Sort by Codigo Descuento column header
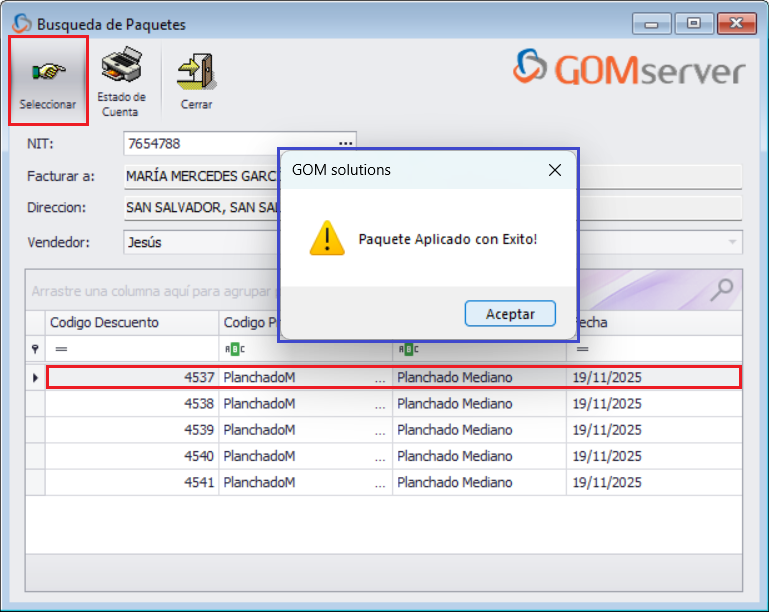This screenshot has width=769, height=612. tap(132, 323)
